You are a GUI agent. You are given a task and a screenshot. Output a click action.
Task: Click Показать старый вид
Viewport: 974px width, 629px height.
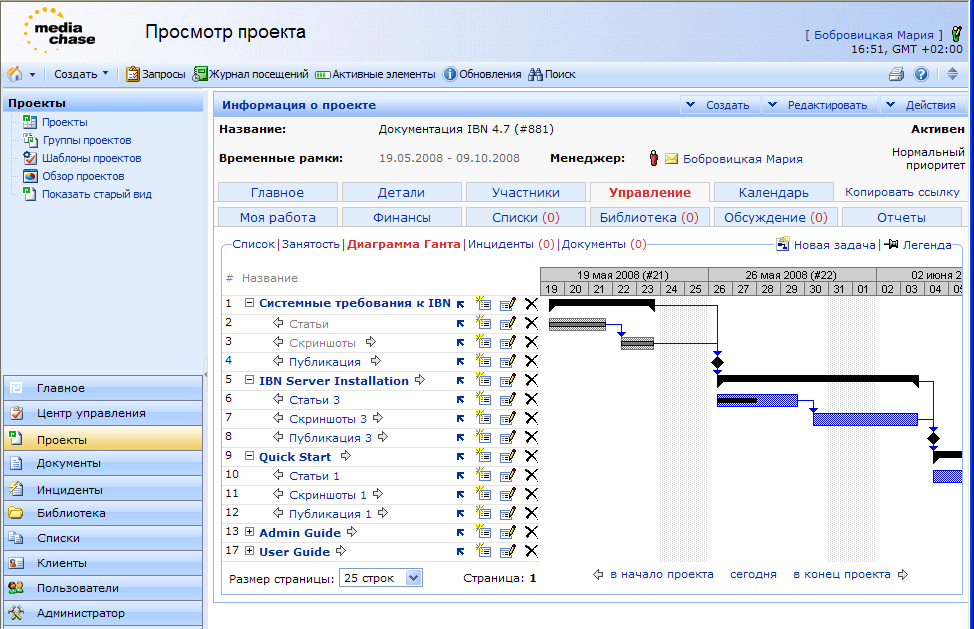click(96, 194)
